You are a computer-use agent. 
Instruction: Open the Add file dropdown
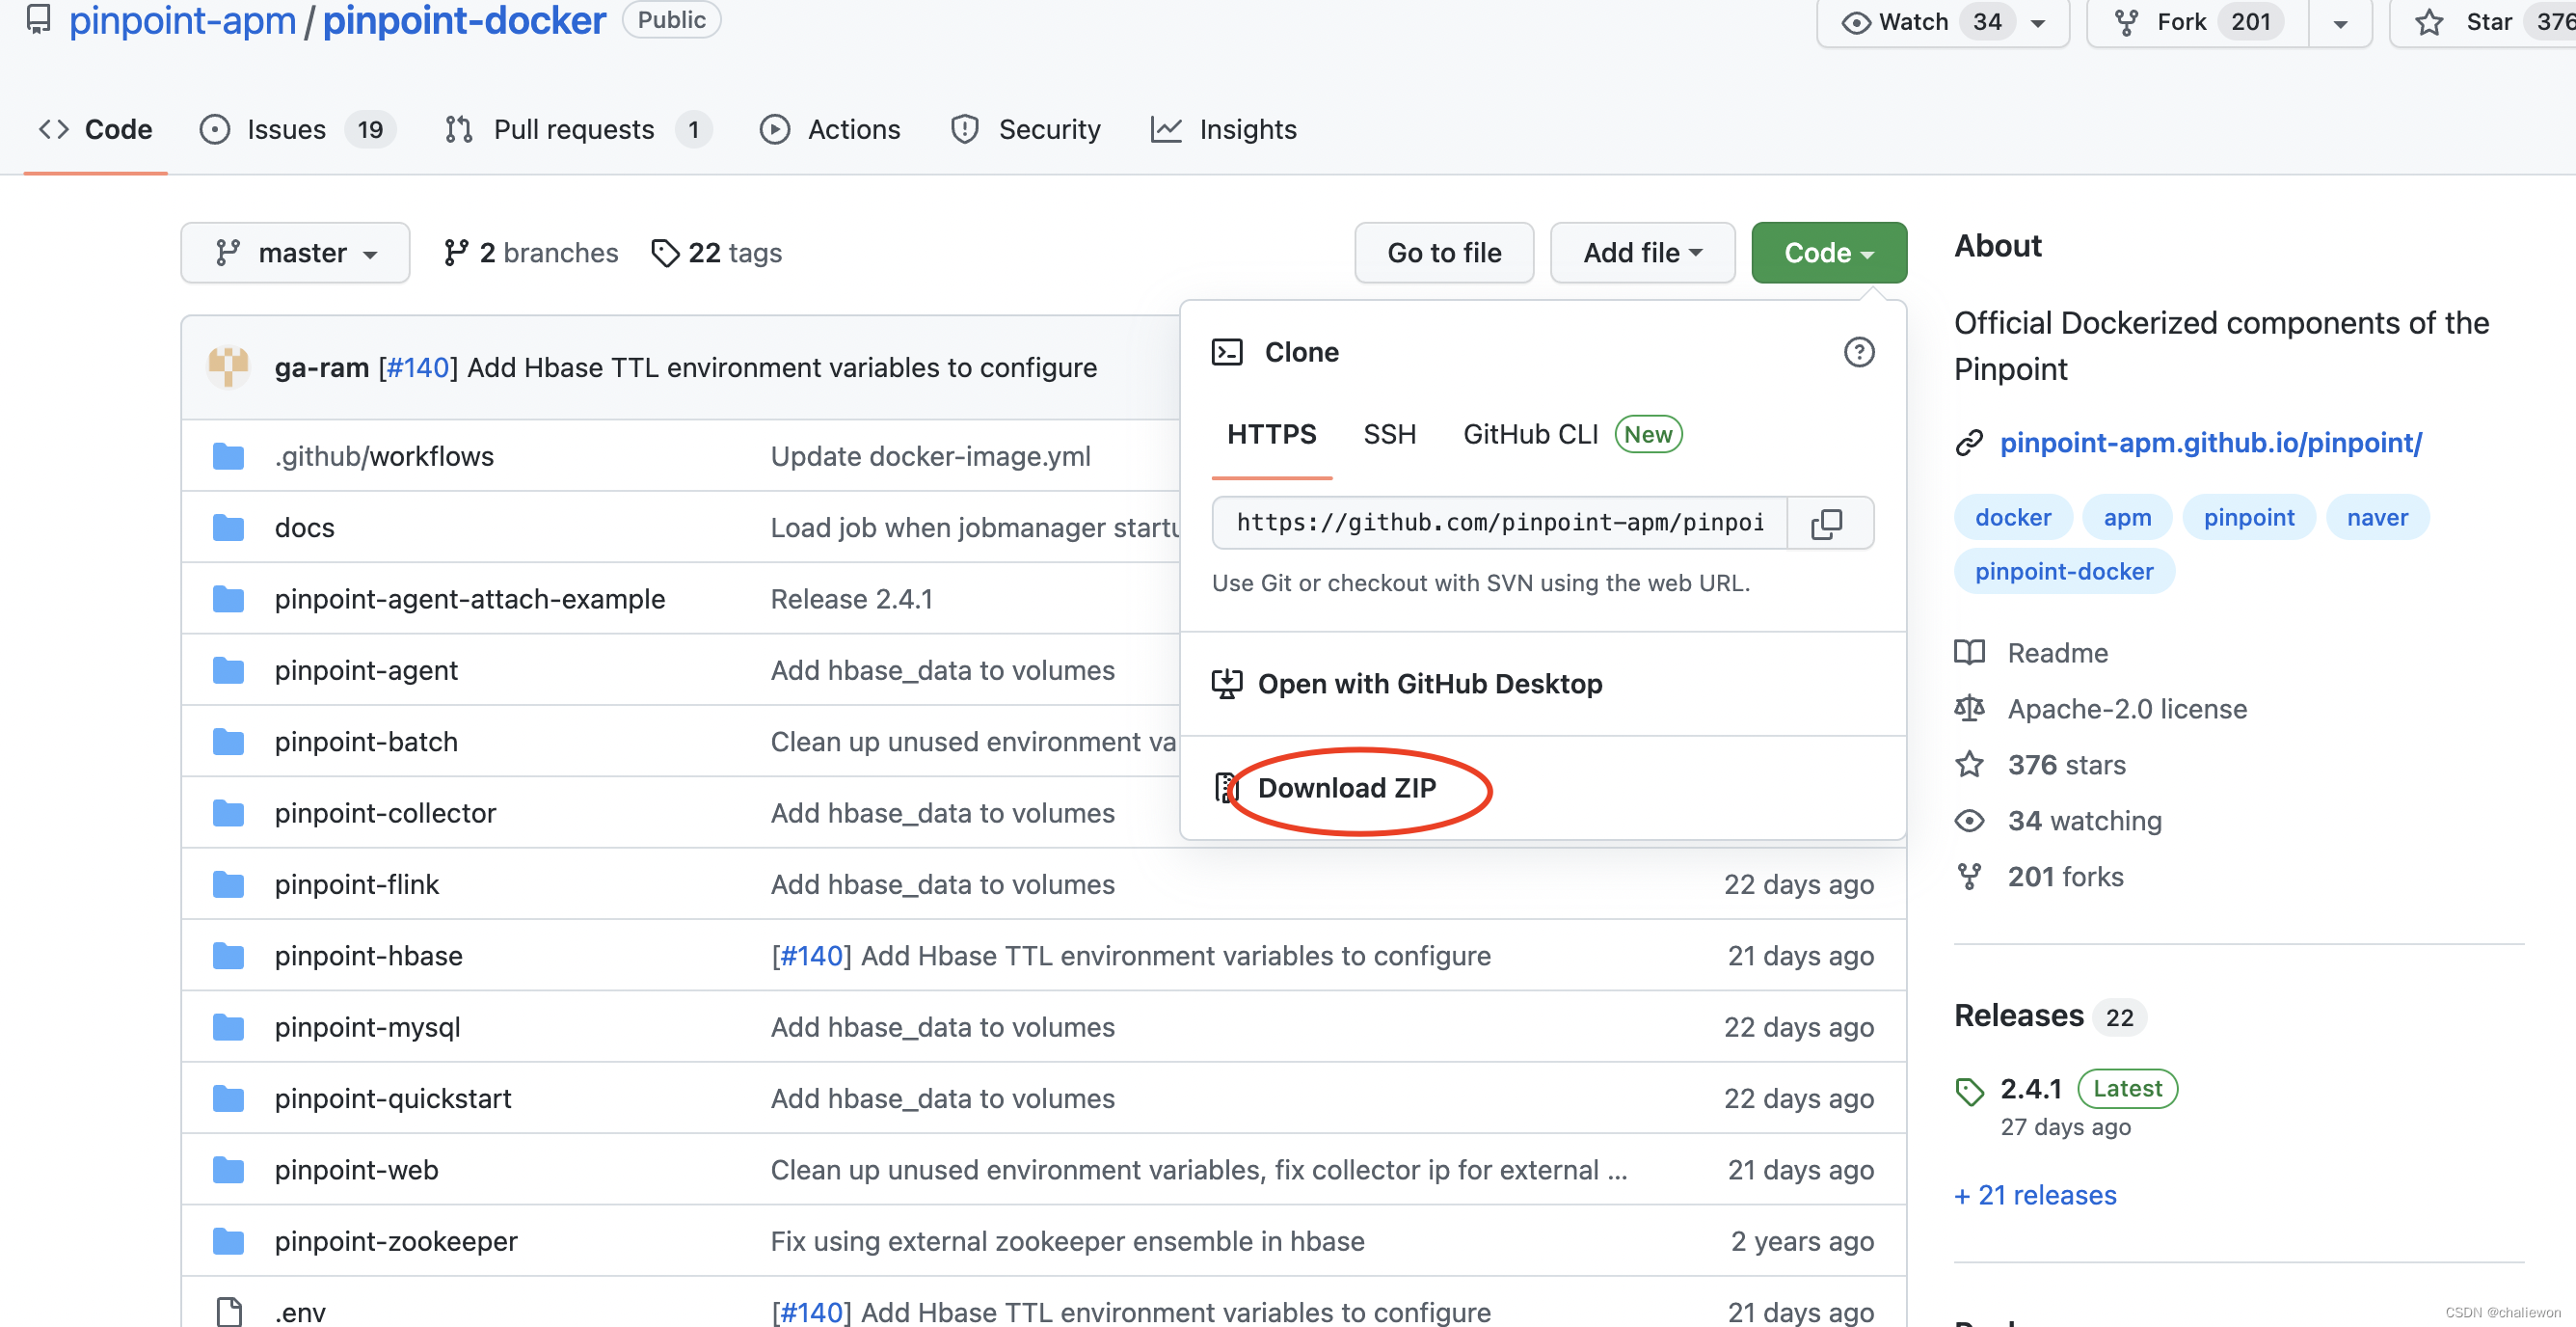click(1642, 253)
